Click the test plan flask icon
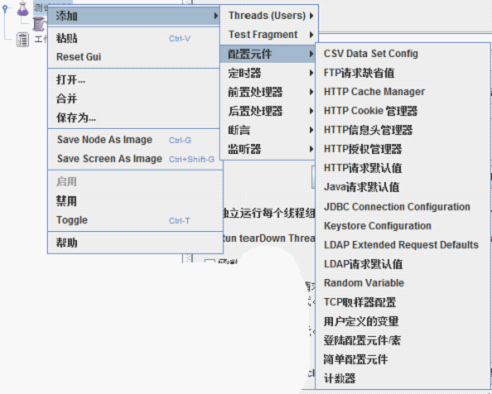The image size is (492, 394). (23, 9)
